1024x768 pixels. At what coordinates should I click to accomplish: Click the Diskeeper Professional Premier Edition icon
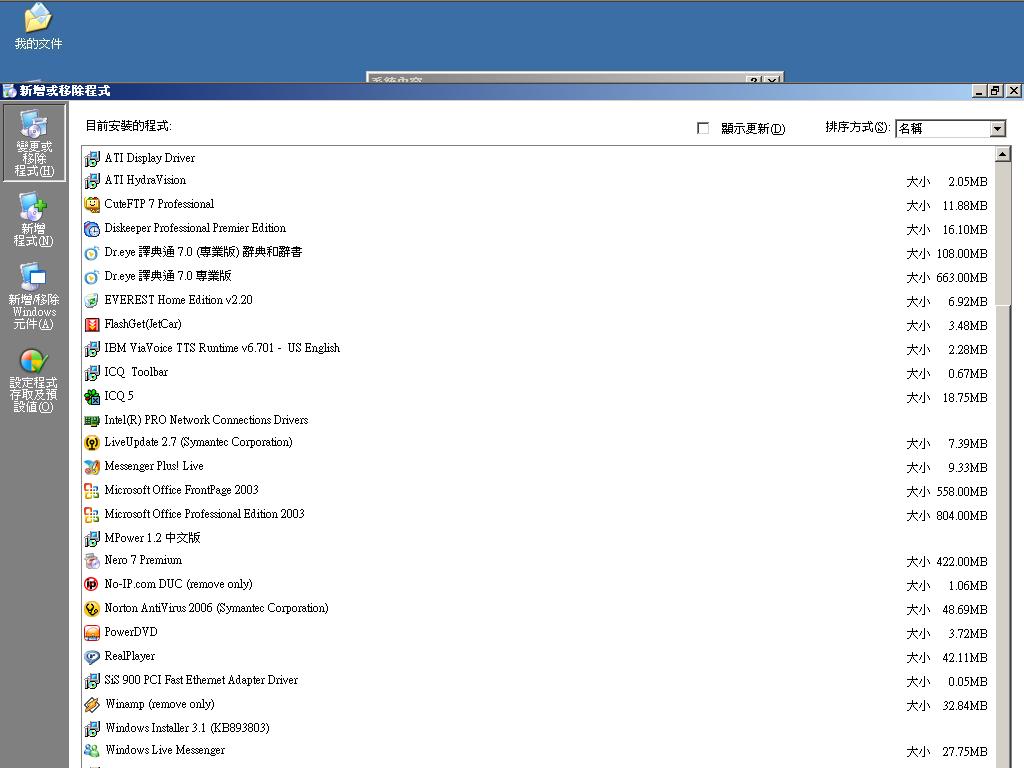(92, 229)
